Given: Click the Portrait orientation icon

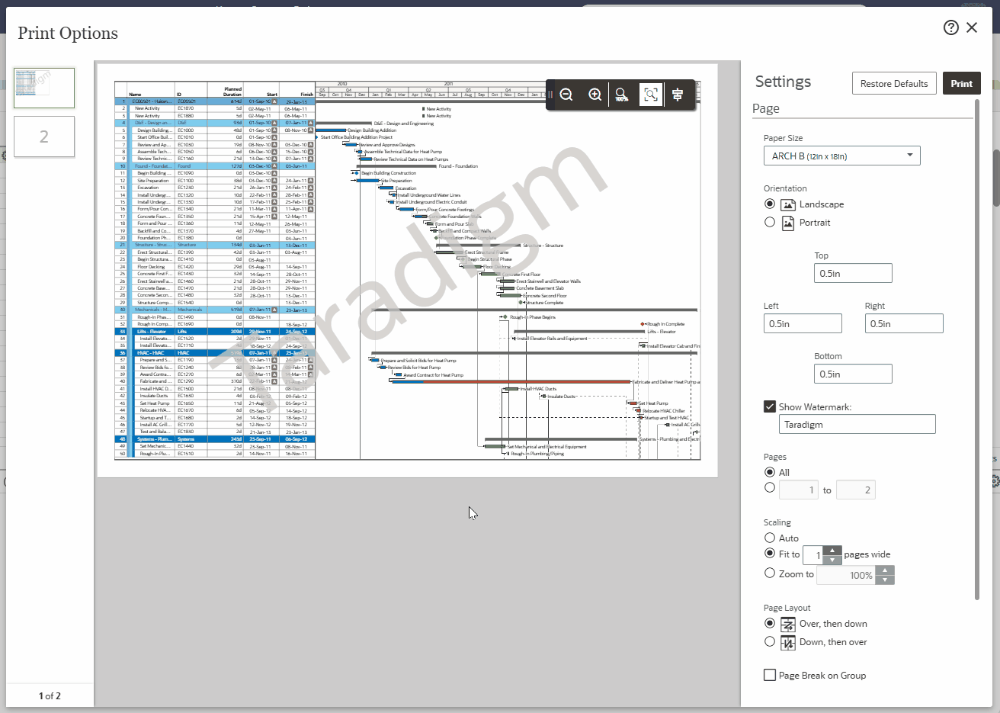Looking at the screenshot, I should tap(788, 223).
